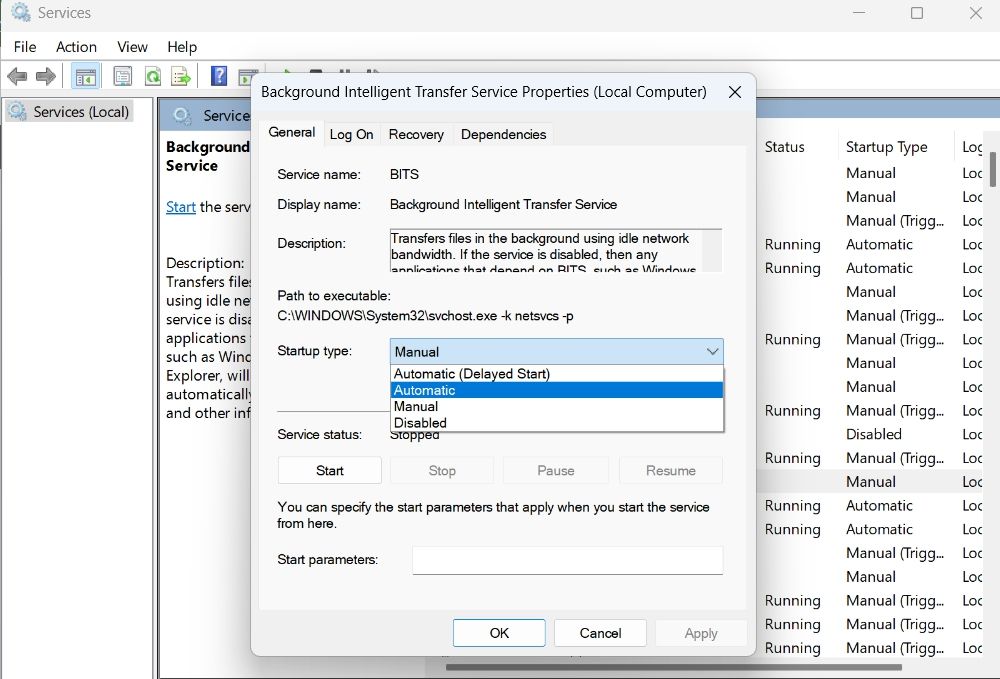The image size is (1000, 679).
Task: Click the Description text box in dialog
Action: [x=556, y=251]
